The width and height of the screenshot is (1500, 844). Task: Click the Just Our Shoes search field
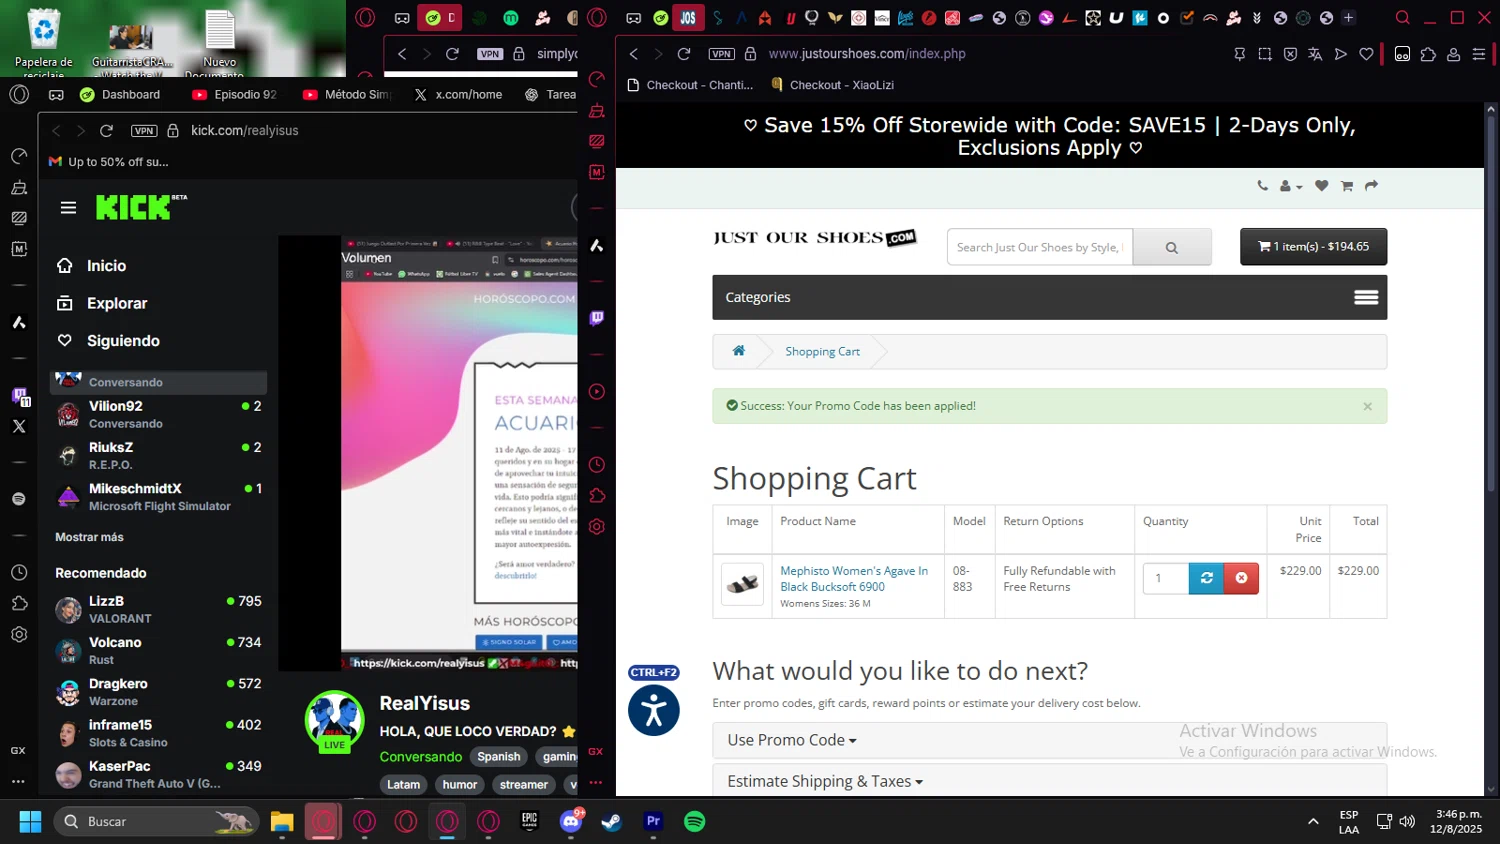(1040, 247)
